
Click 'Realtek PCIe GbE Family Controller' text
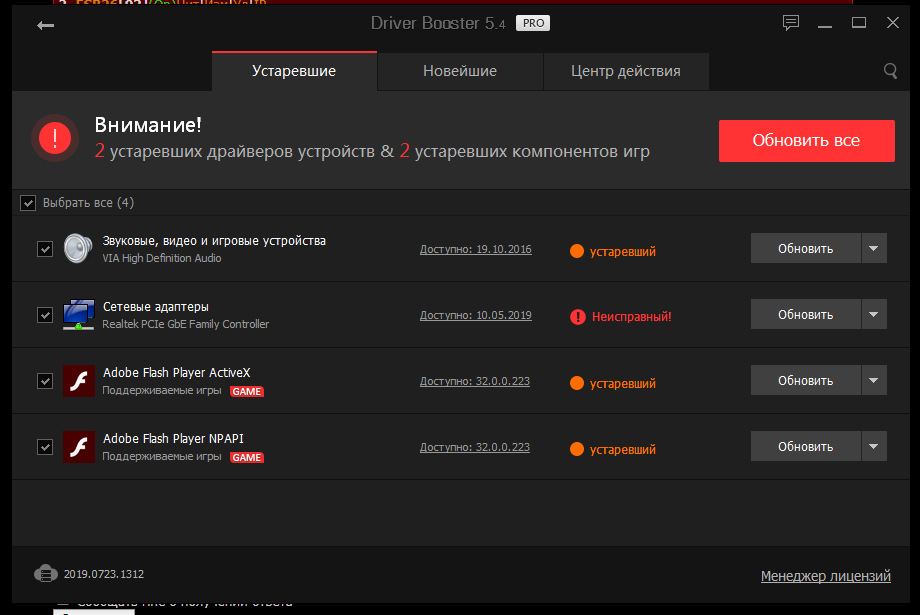click(185, 324)
